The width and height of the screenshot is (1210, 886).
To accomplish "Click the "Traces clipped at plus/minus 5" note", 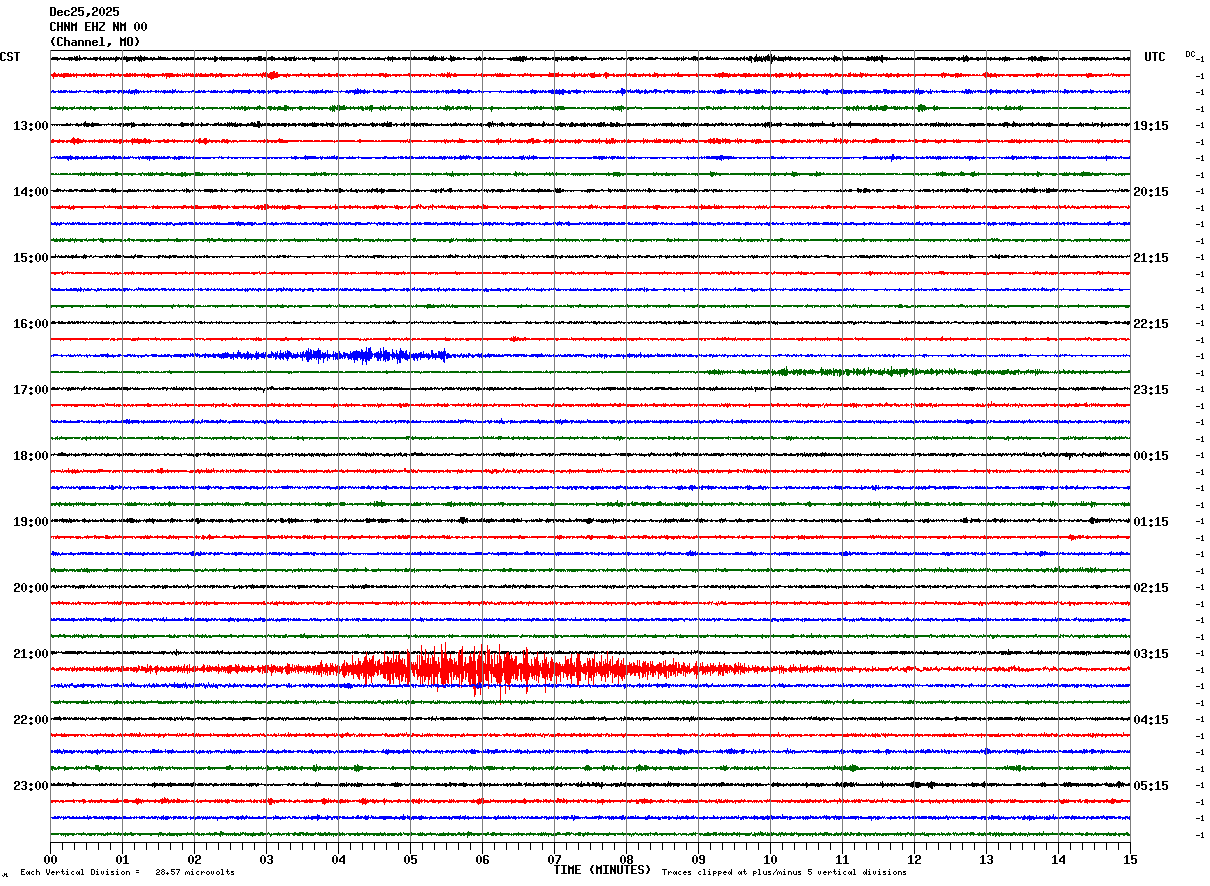I will pos(784,873).
